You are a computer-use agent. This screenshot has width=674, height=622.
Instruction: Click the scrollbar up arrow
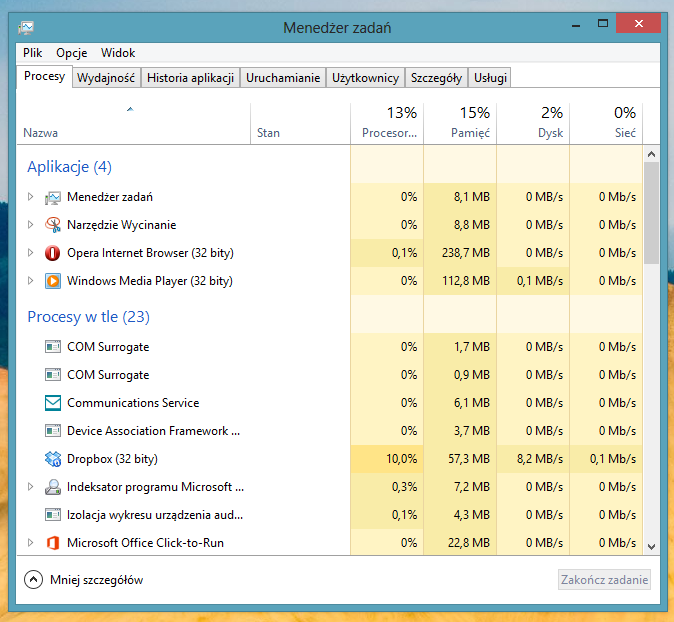[652, 154]
